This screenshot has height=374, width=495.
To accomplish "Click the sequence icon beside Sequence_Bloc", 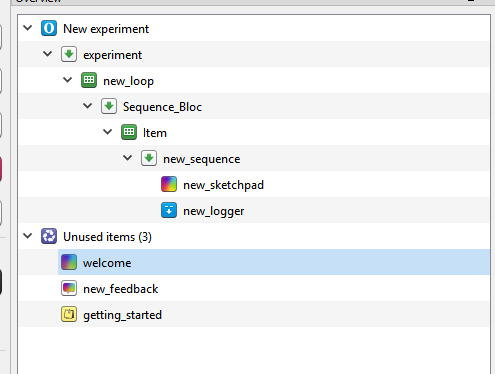I will coord(109,106).
